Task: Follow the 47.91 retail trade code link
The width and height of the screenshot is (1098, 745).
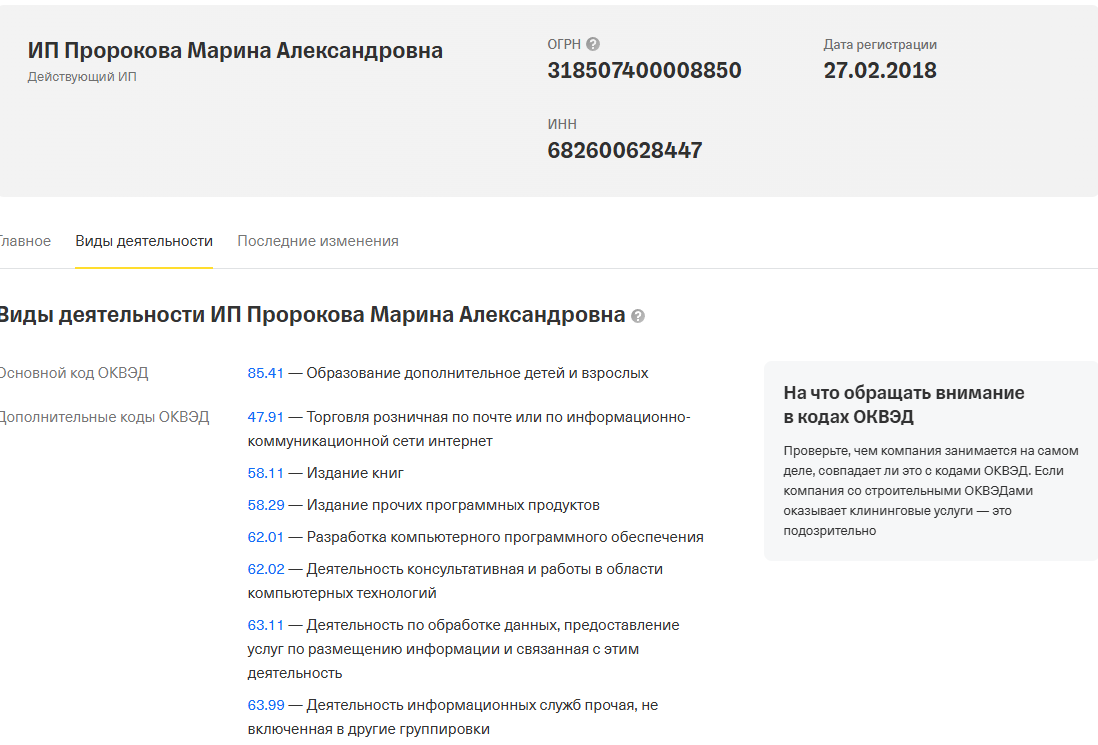Action: click(266, 417)
